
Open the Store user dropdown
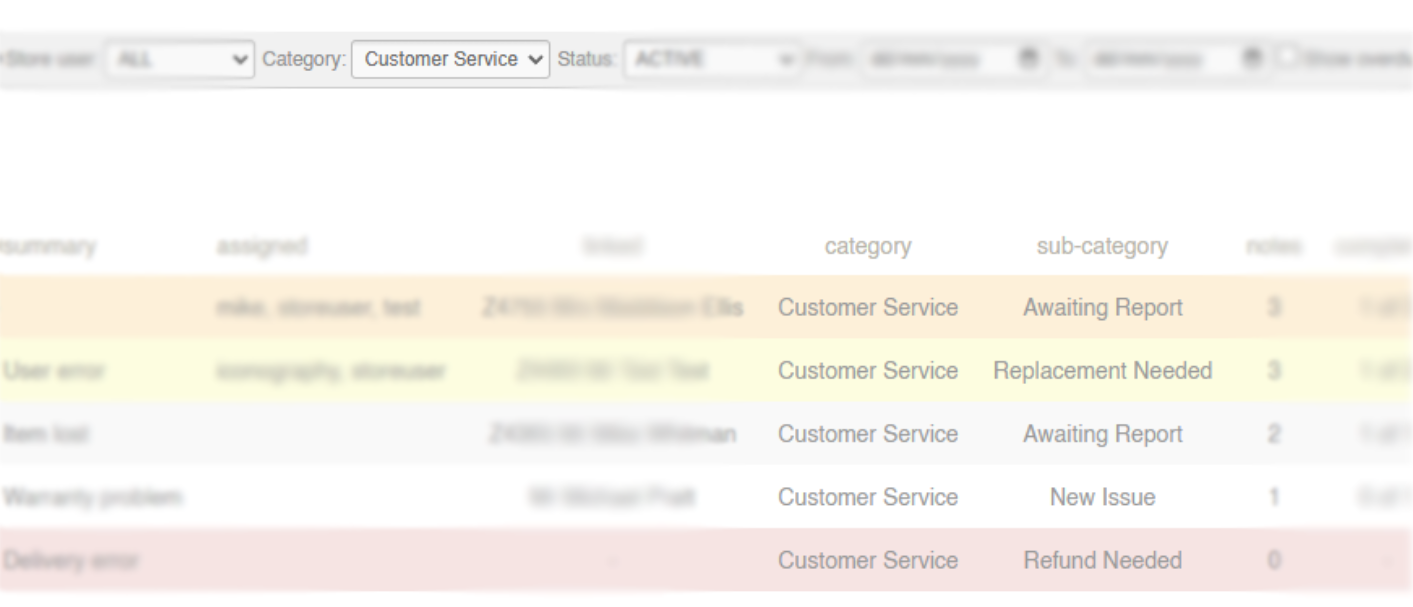point(177,59)
